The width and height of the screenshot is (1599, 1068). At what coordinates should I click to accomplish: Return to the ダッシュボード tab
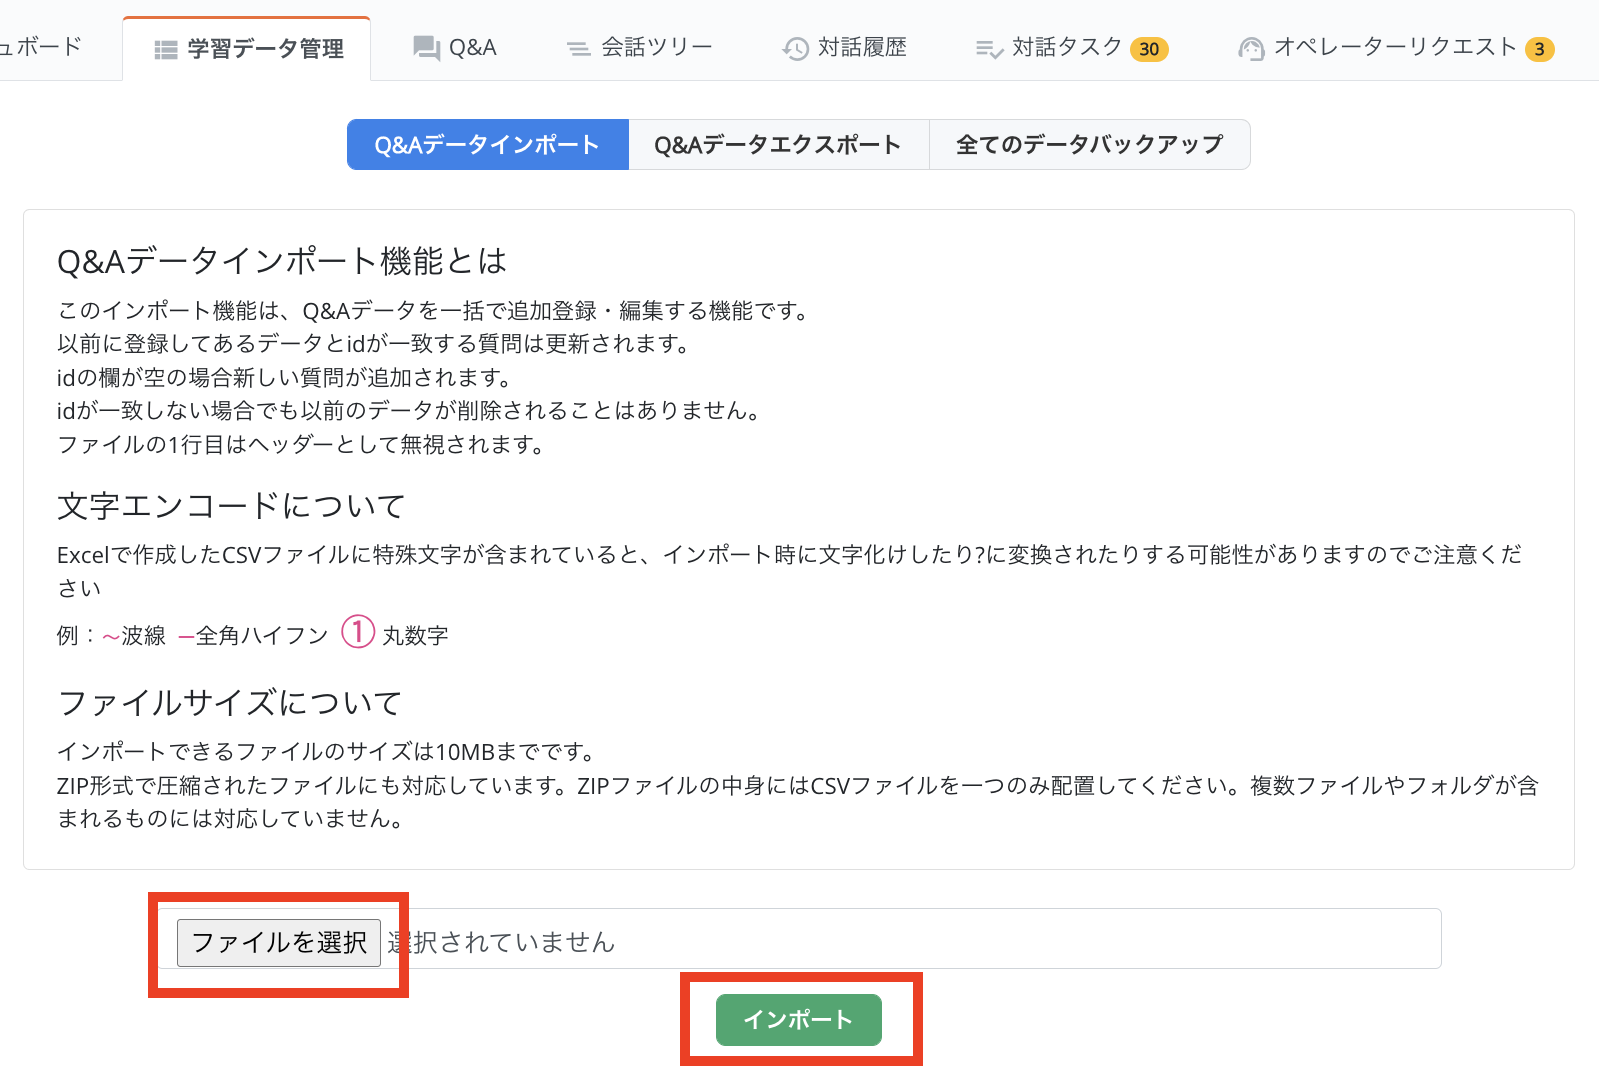(x=40, y=47)
